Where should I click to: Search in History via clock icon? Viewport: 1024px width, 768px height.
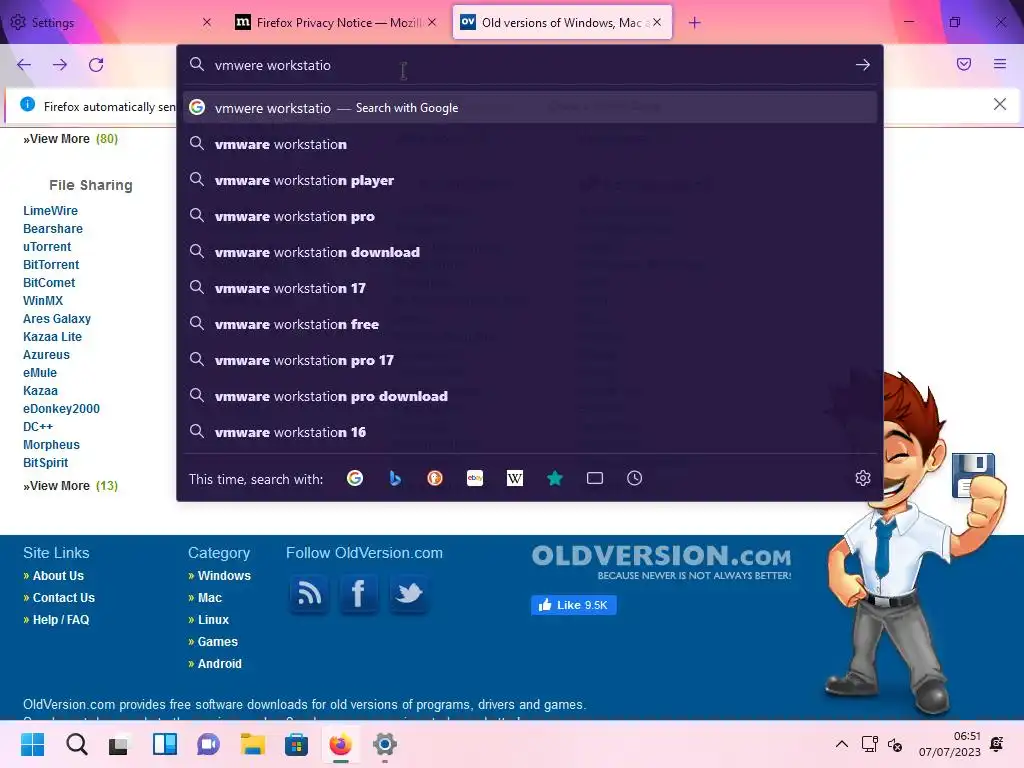tap(635, 479)
